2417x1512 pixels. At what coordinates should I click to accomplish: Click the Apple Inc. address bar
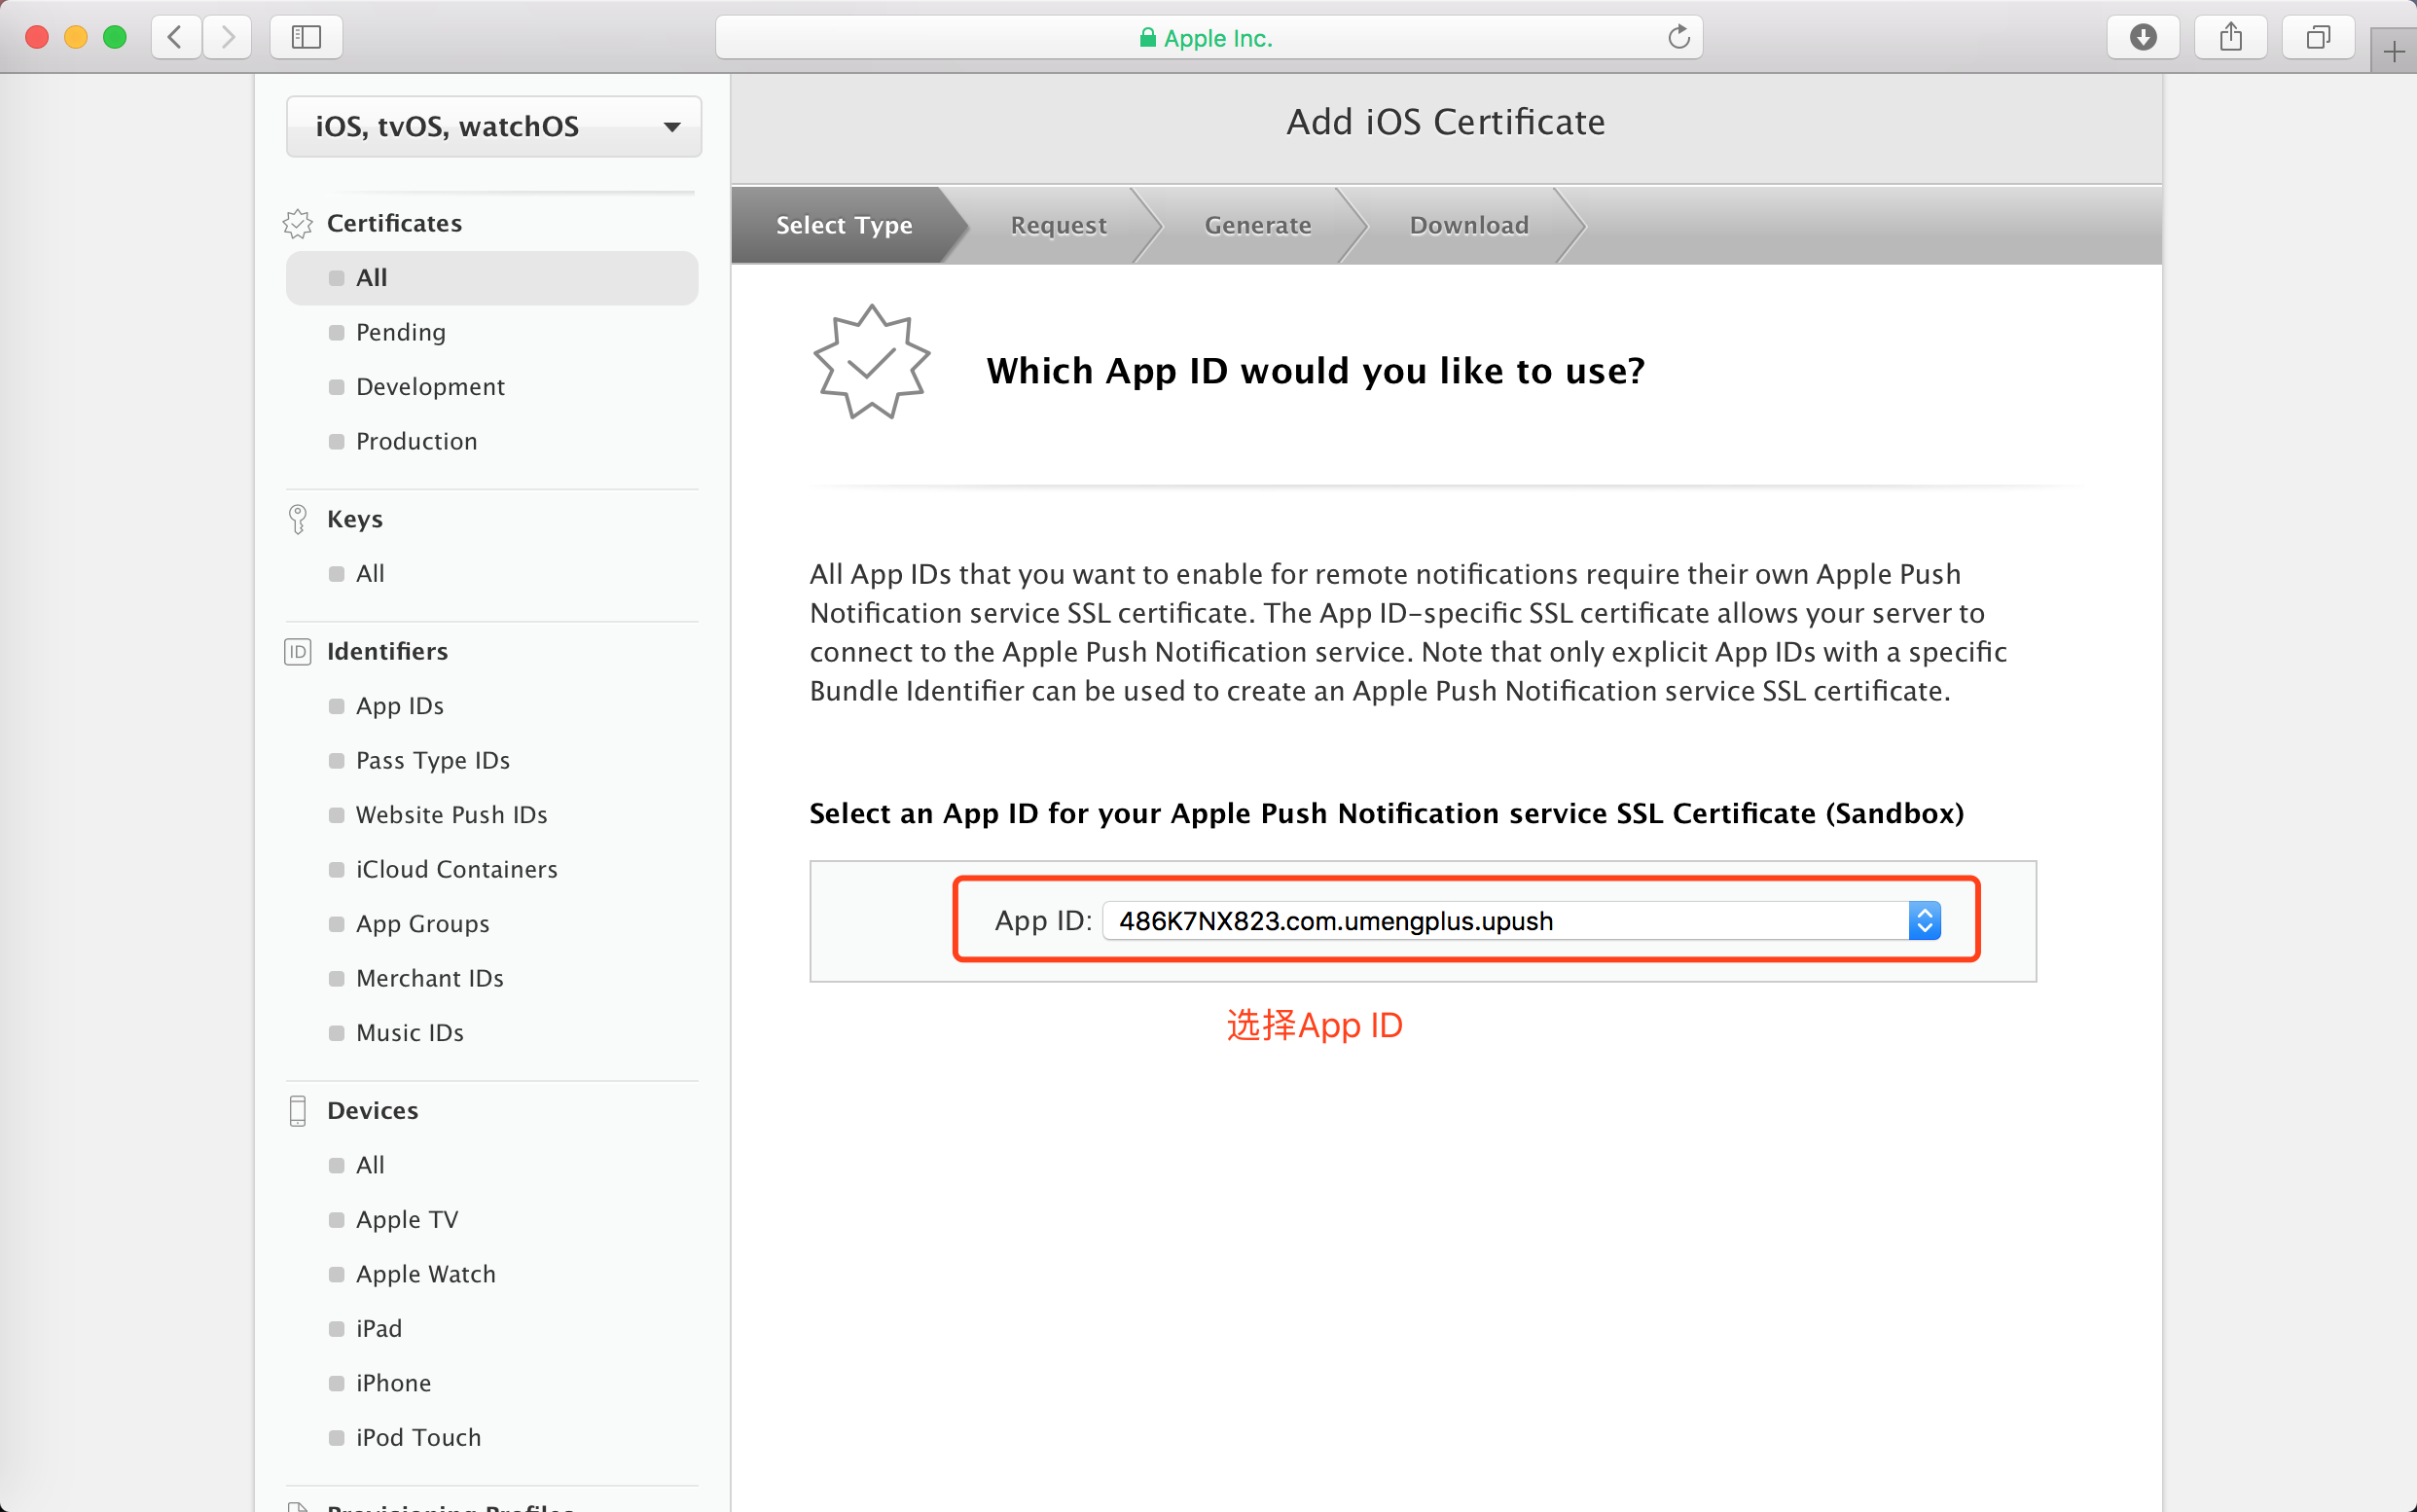1208,37
